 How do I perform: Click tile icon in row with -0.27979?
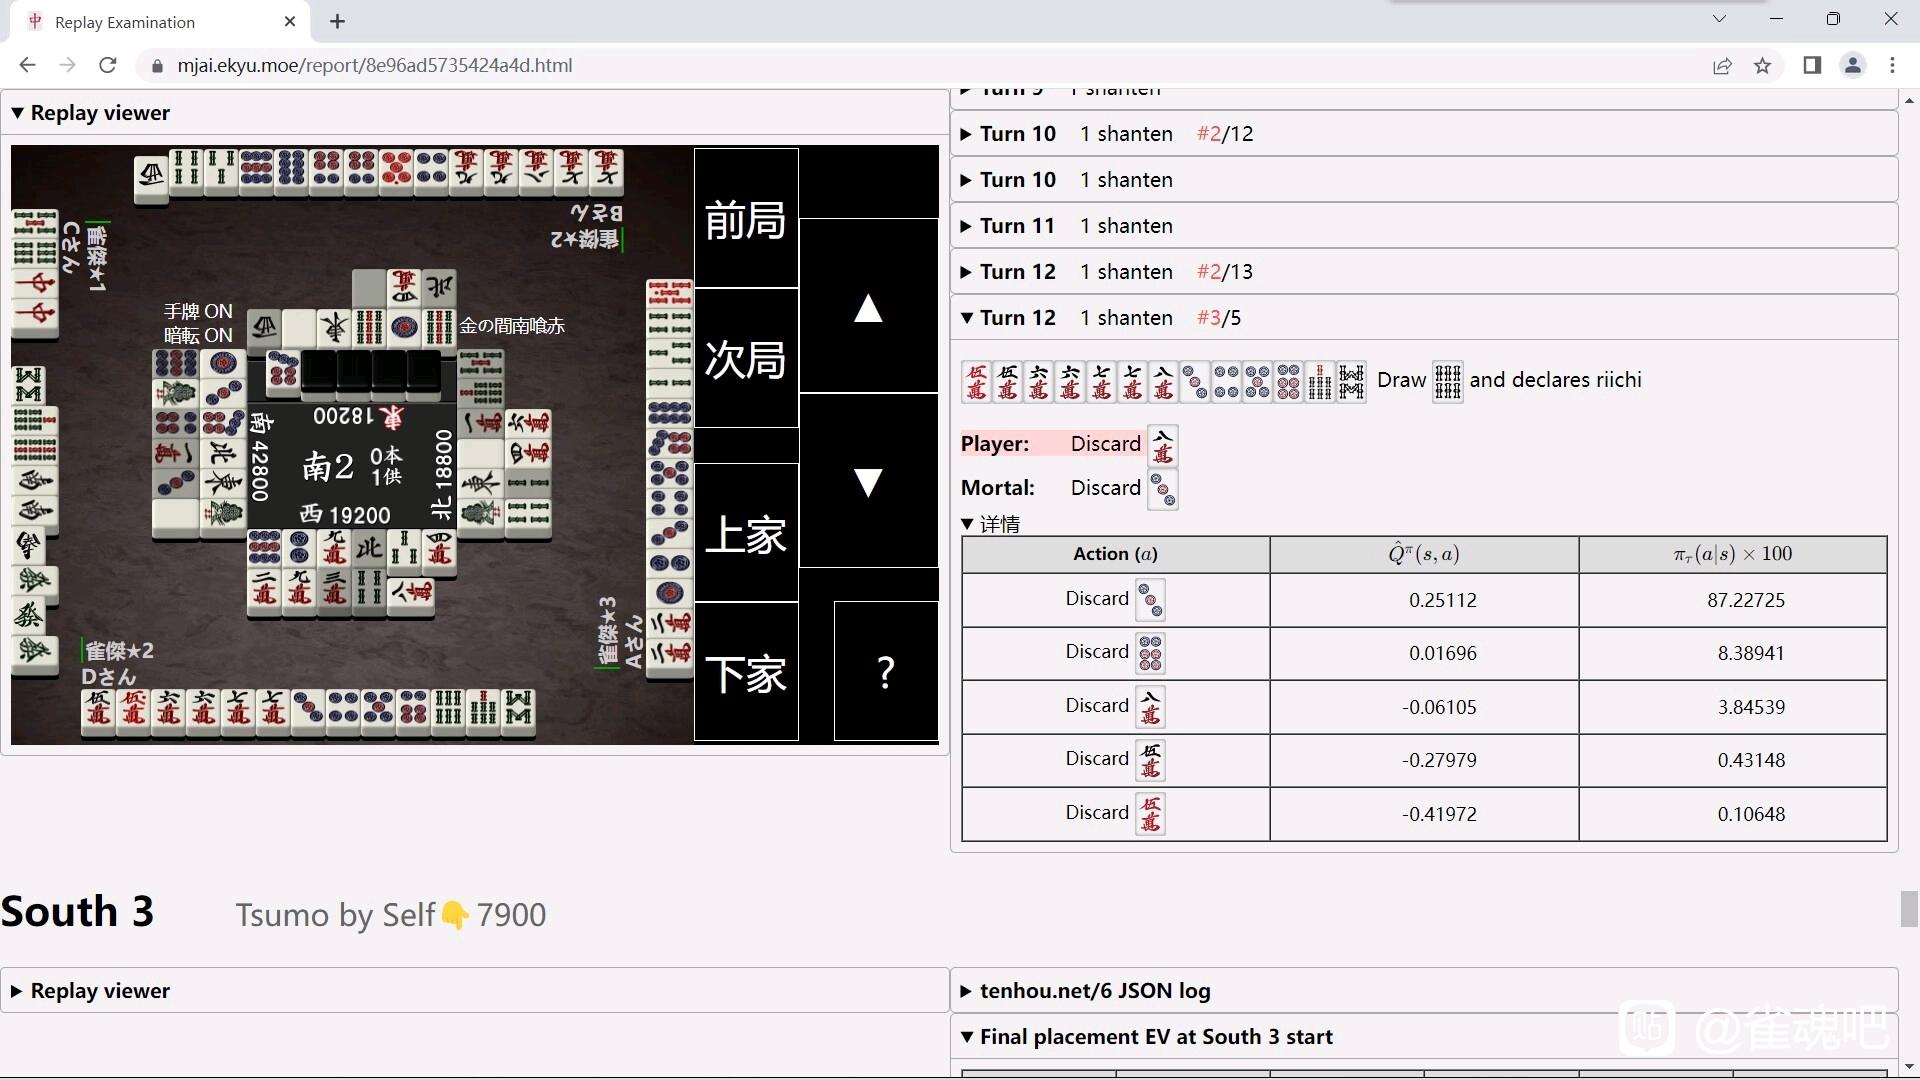[x=1150, y=760]
